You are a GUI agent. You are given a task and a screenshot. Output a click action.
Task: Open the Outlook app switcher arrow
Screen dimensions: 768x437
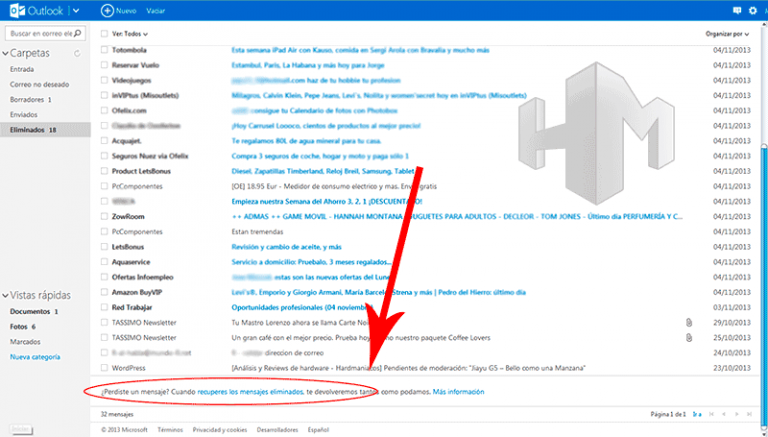tap(75, 11)
